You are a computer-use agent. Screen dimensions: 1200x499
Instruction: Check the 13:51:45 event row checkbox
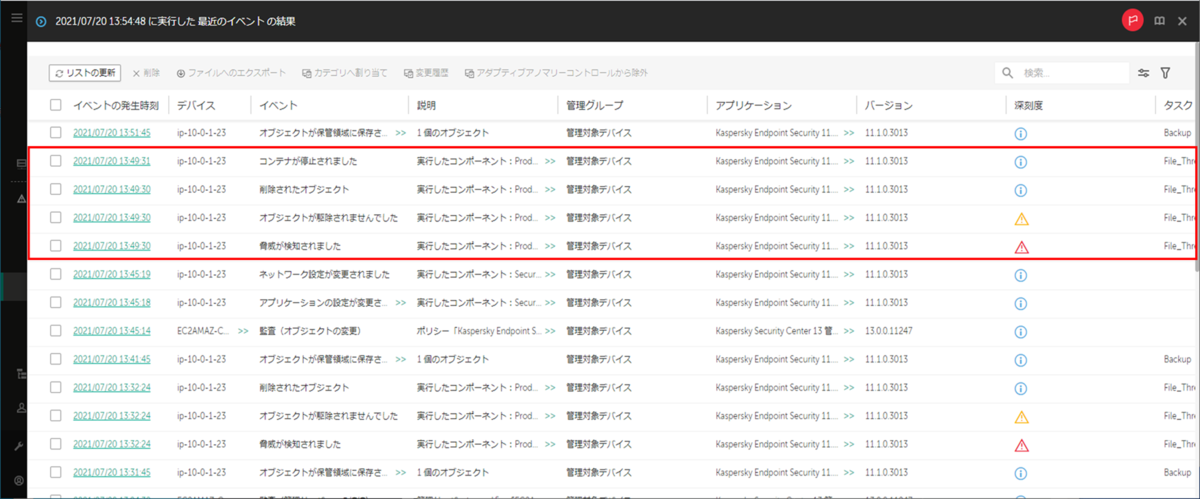click(56, 132)
